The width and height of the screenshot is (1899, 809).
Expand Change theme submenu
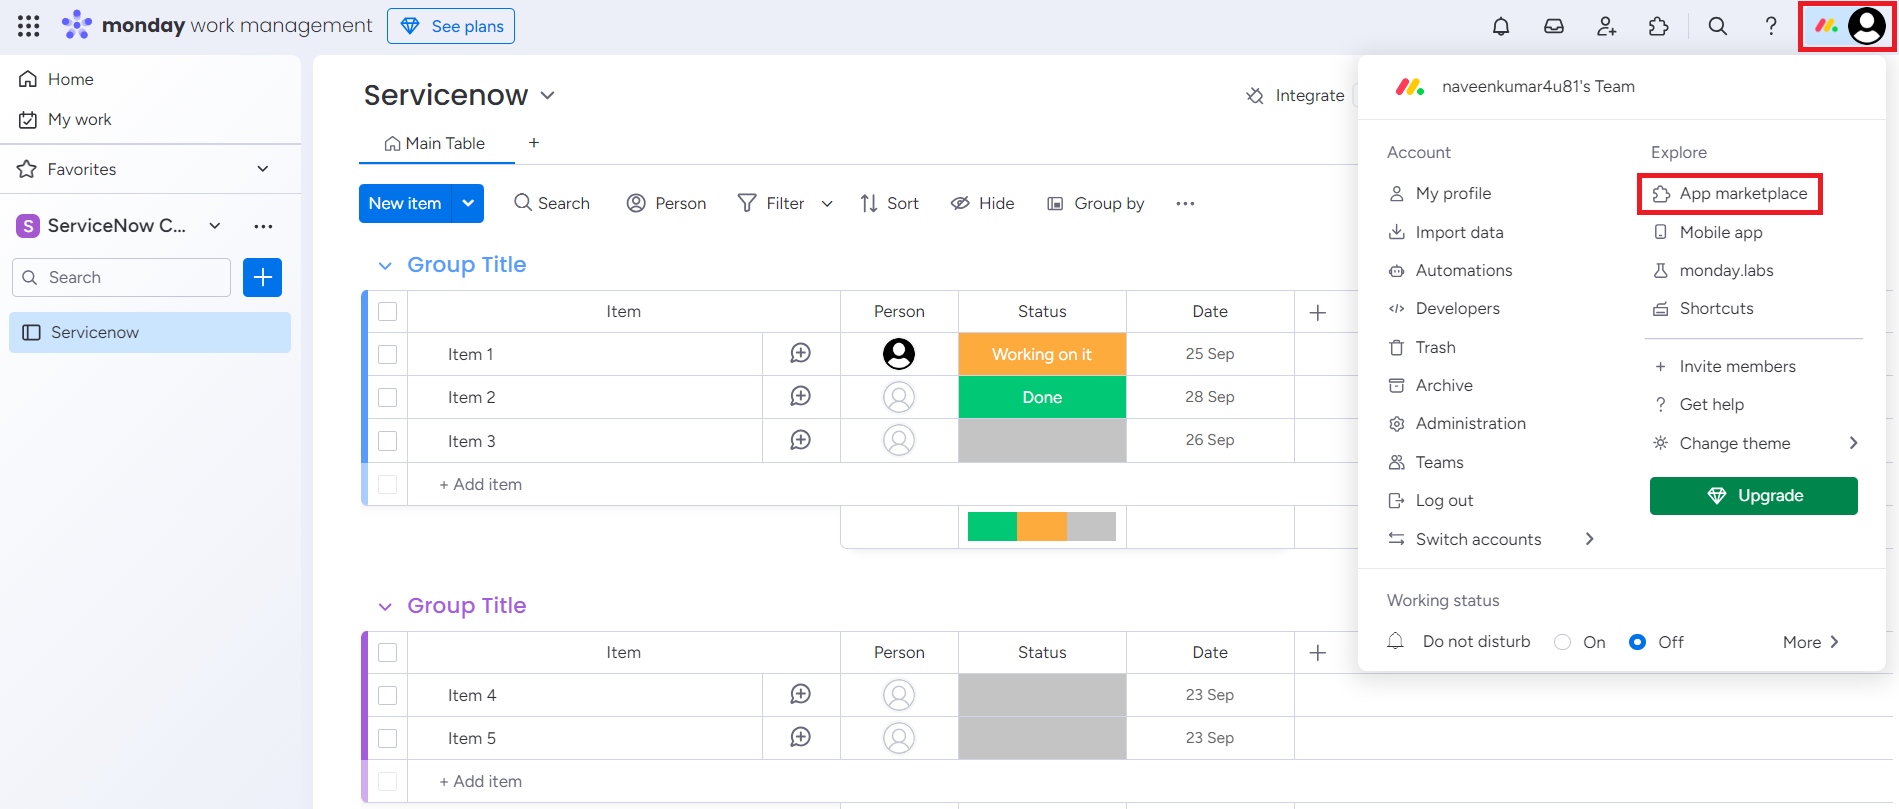1853,443
